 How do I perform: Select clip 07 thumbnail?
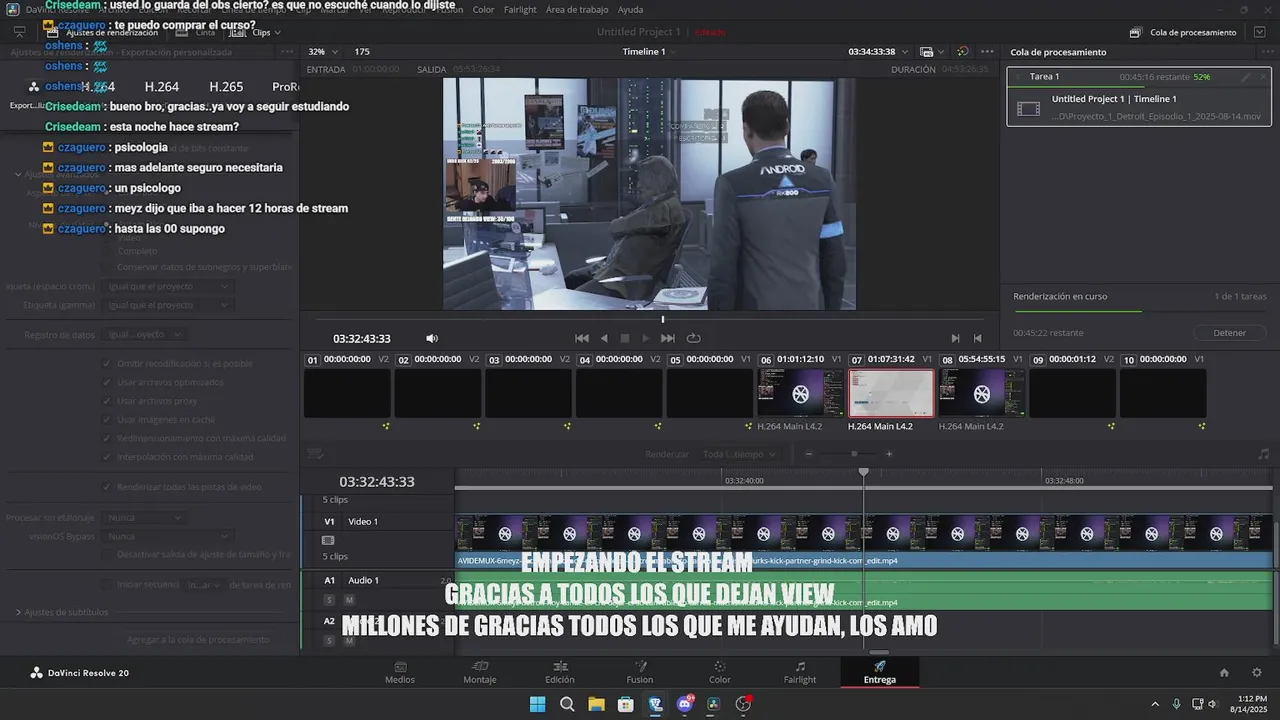891,393
